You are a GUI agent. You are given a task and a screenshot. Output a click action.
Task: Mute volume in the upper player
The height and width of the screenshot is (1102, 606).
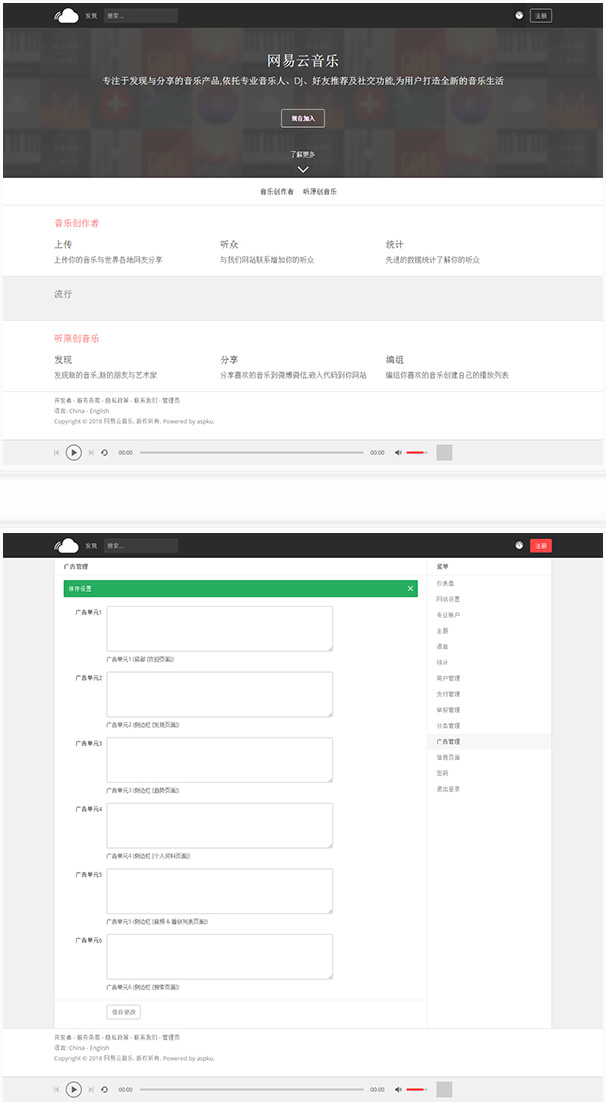point(398,453)
